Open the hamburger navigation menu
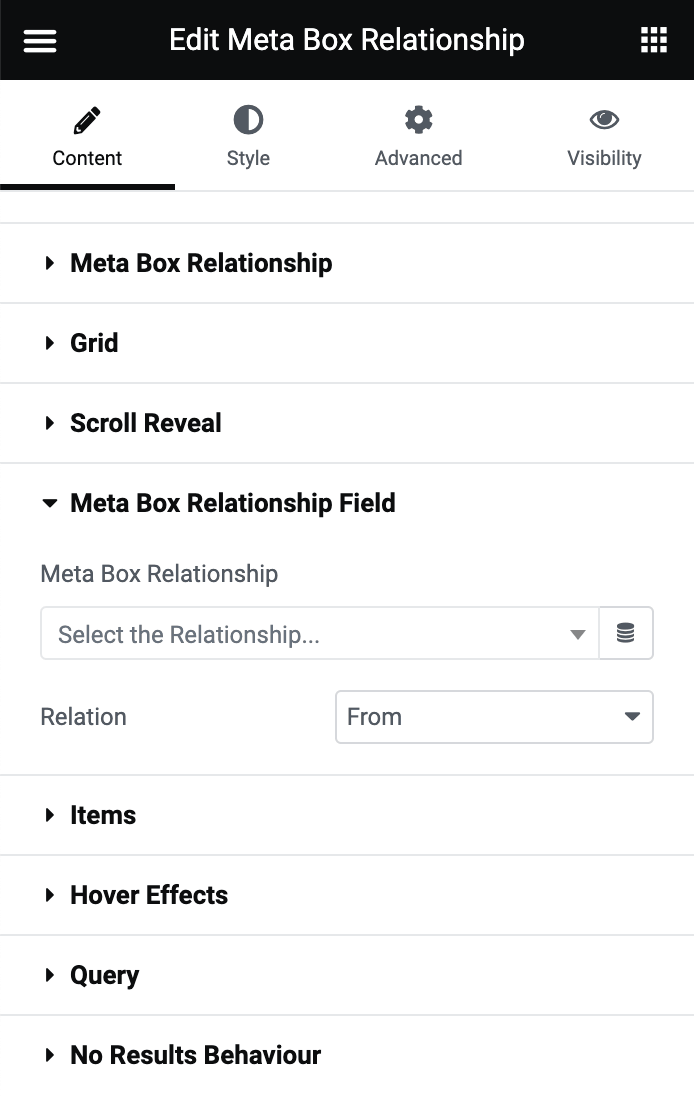This screenshot has width=694, height=1102. click(39, 40)
